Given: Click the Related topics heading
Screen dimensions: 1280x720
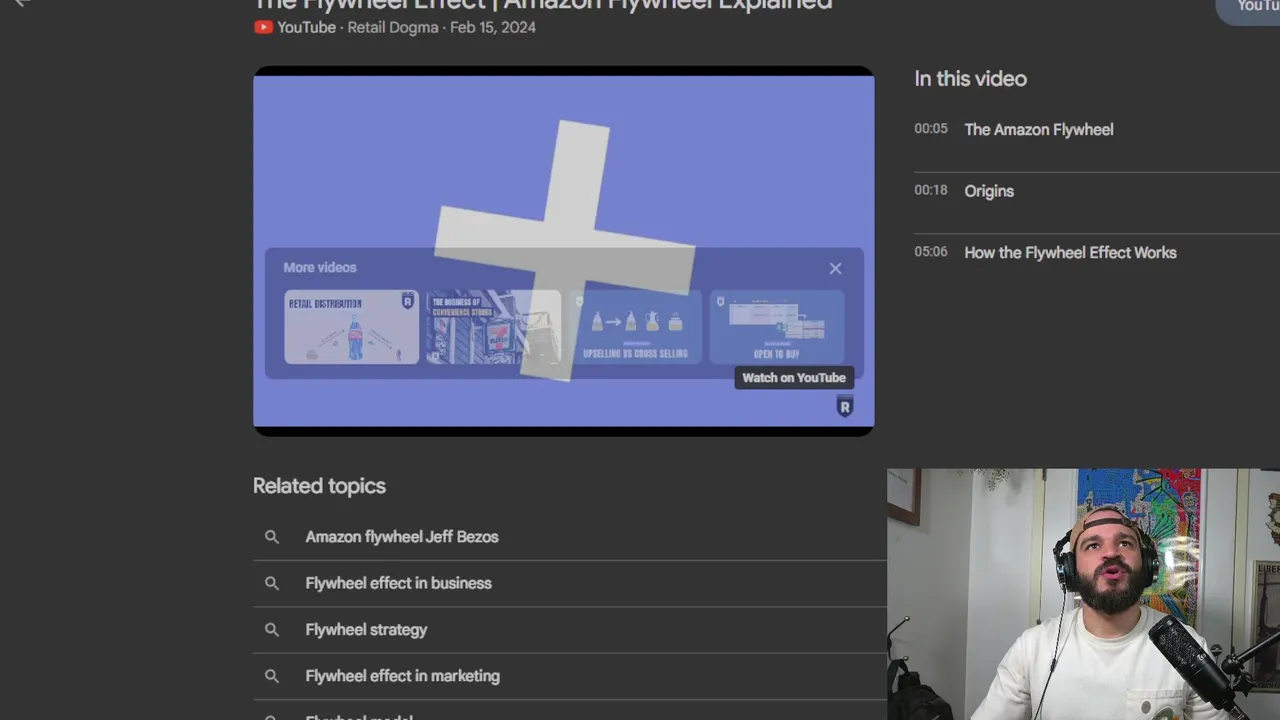Looking at the screenshot, I should [x=319, y=486].
